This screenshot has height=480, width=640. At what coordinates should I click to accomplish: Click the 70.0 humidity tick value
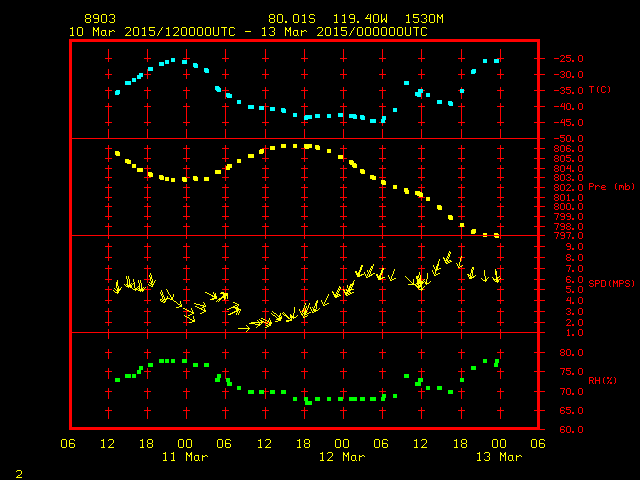[x=571, y=392]
